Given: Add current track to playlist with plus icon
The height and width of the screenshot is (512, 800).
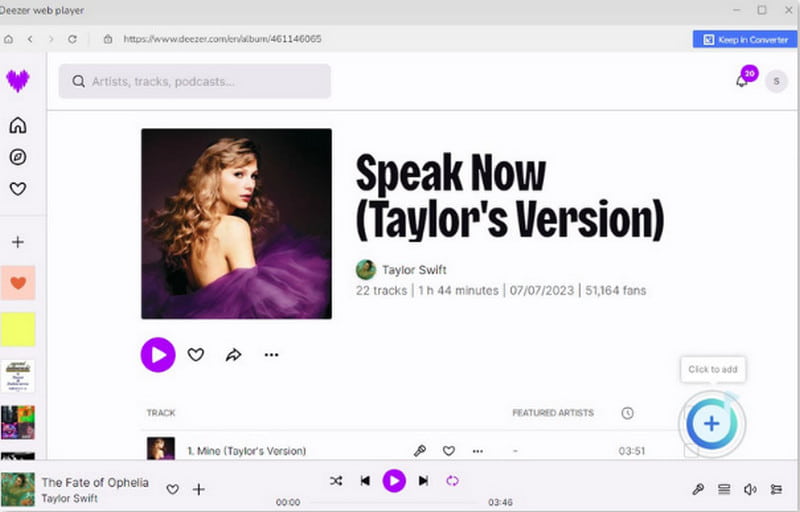Looking at the screenshot, I should coord(198,489).
